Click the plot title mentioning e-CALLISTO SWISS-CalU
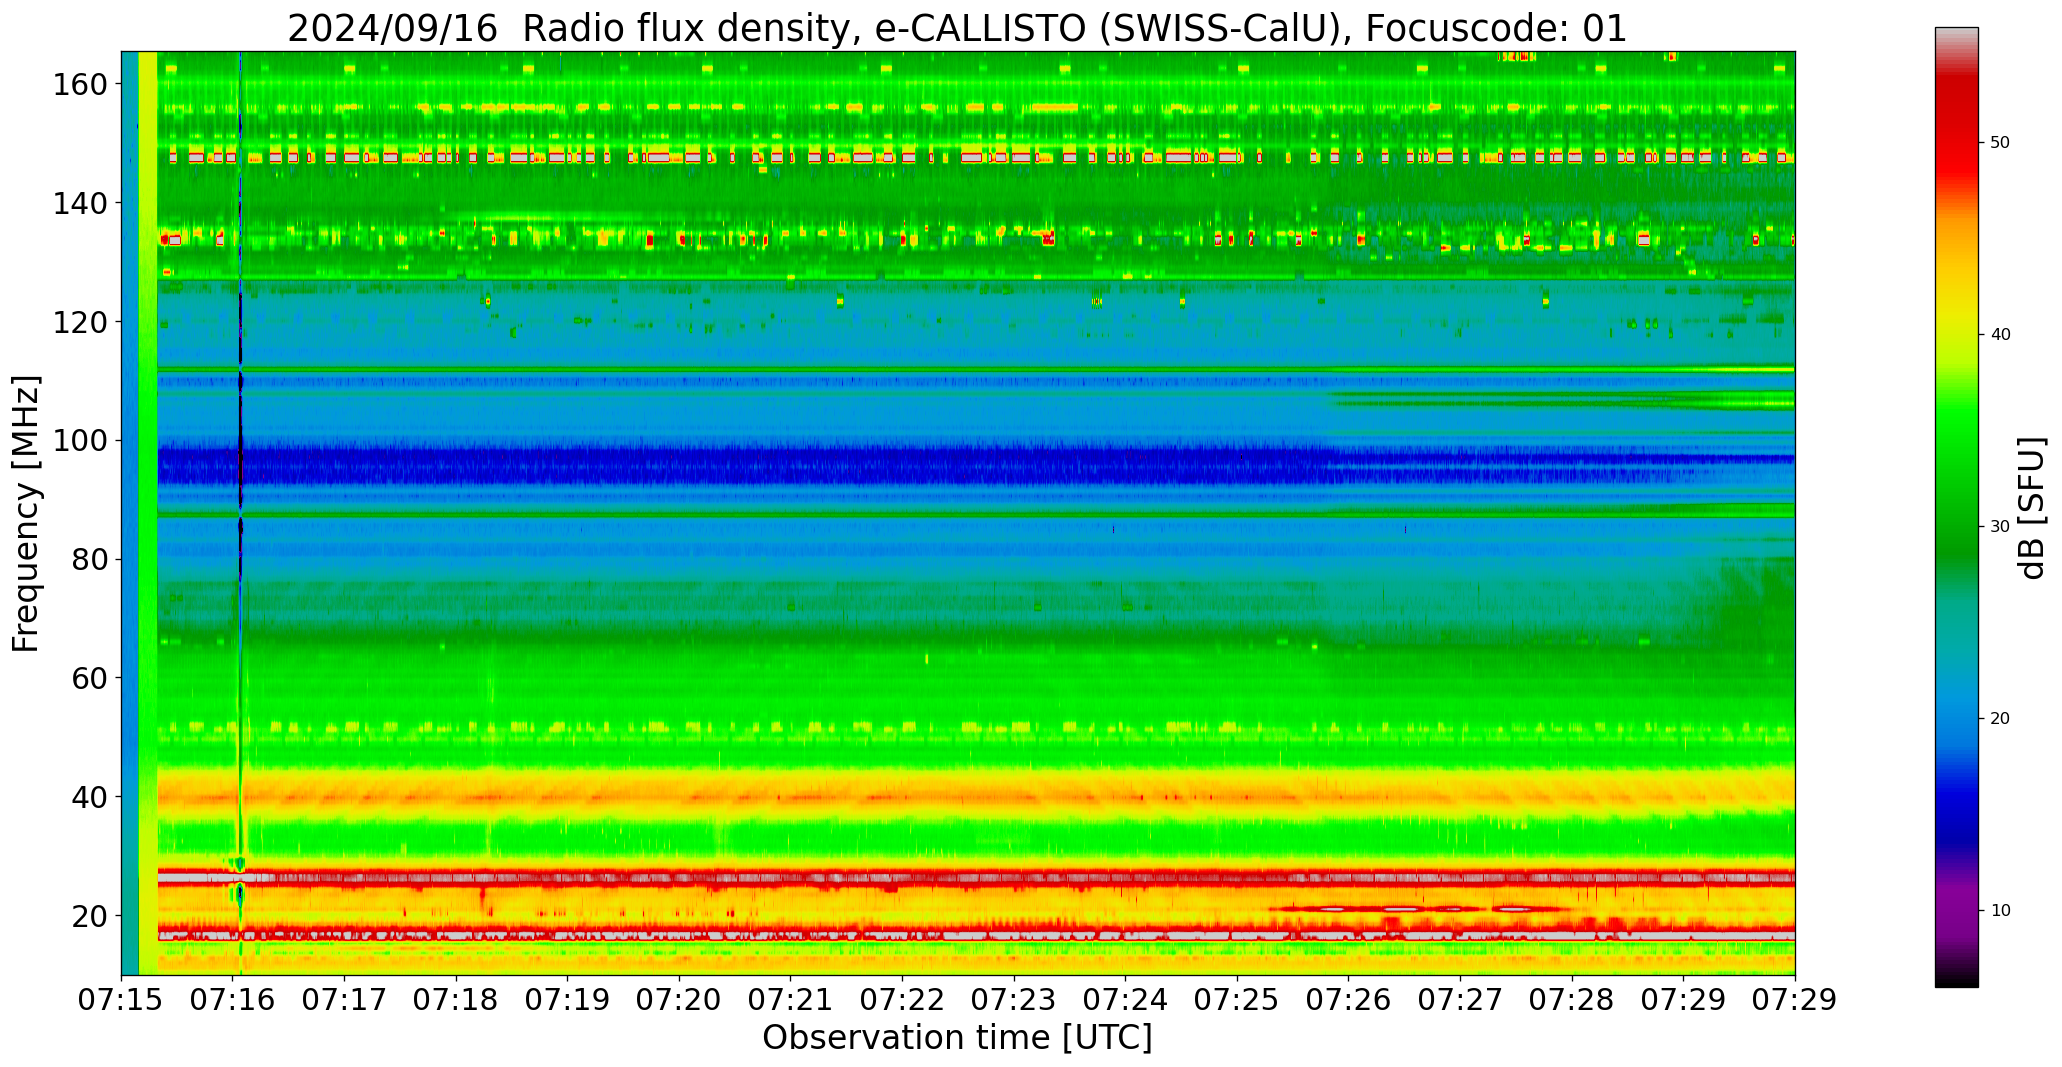The image size is (2062, 1067). tap(957, 28)
